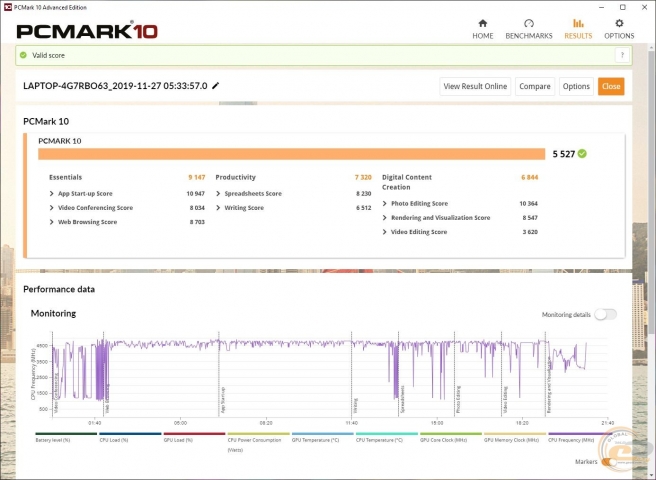Click the CPU Load (%) legend swatch
The image size is (656, 480).
click(130, 434)
